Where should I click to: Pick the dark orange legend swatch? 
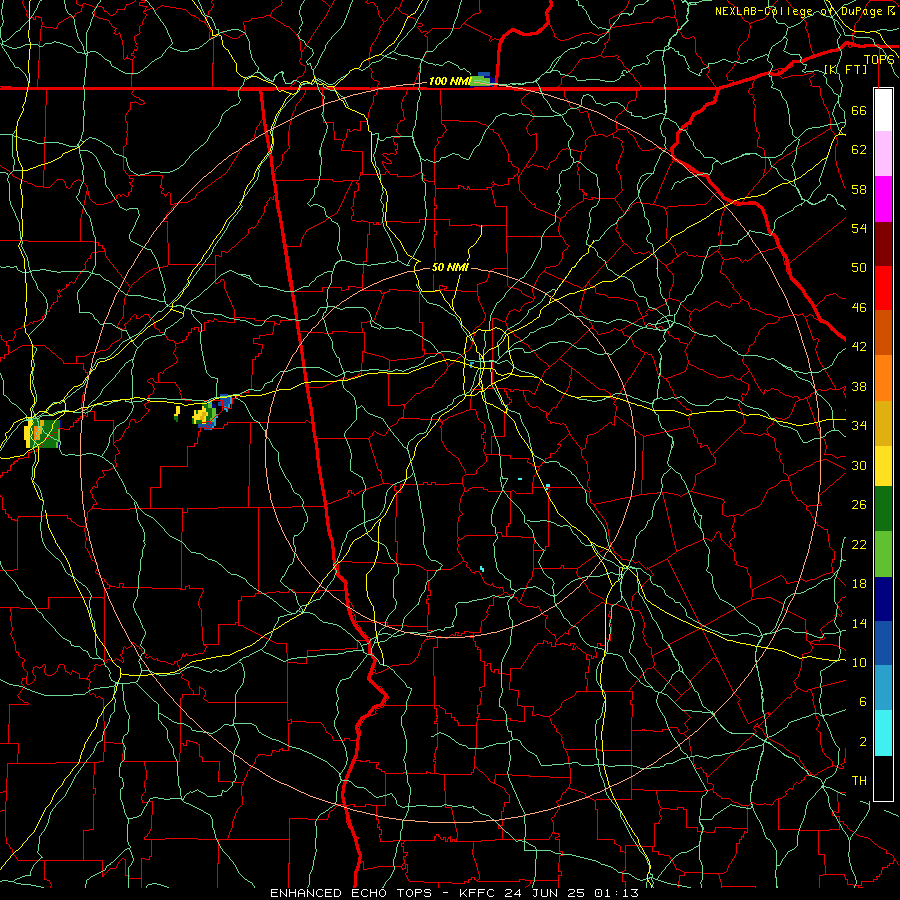[x=883, y=332]
